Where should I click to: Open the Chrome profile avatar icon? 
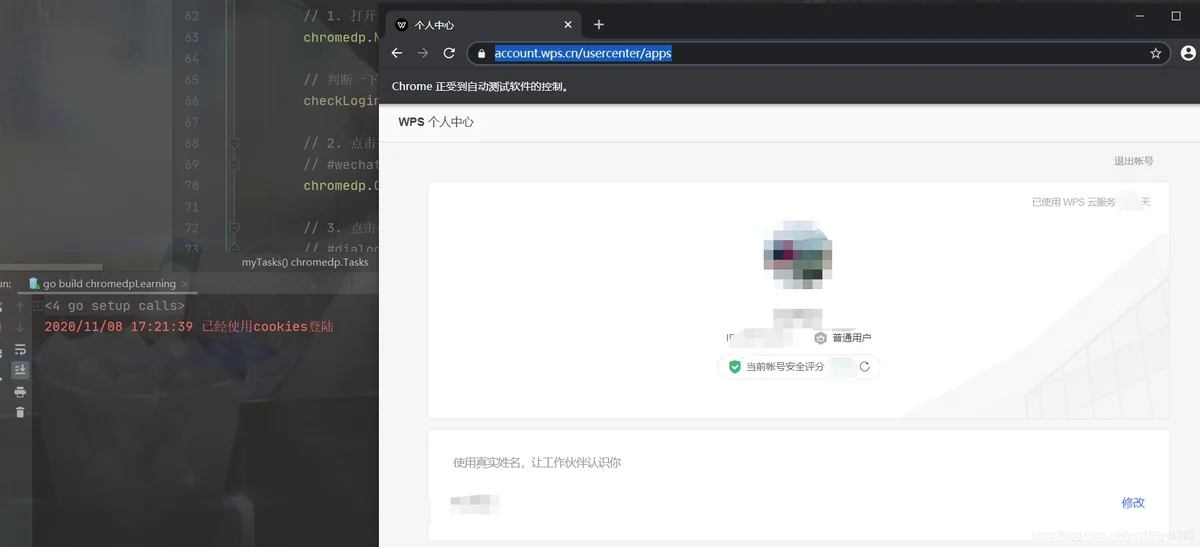click(x=1188, y=53)
